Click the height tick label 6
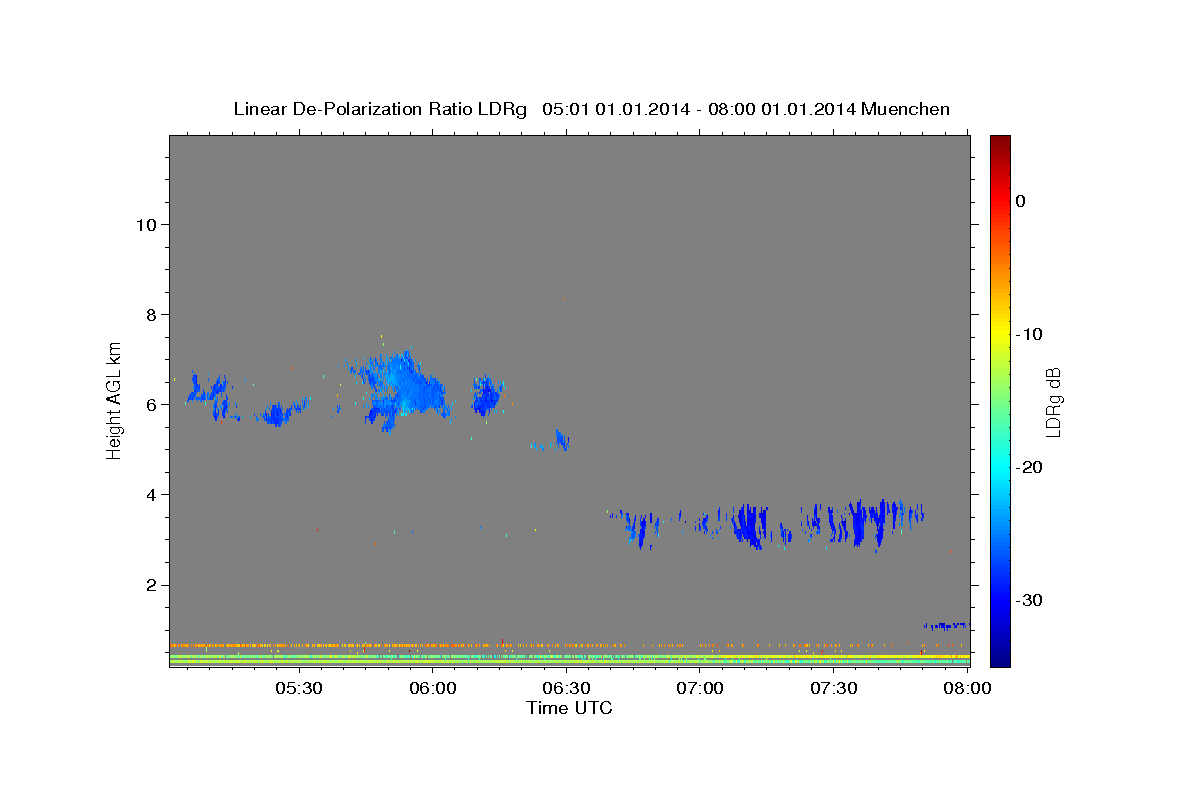This screenshot has width=1200, height=800. (149, 404)
